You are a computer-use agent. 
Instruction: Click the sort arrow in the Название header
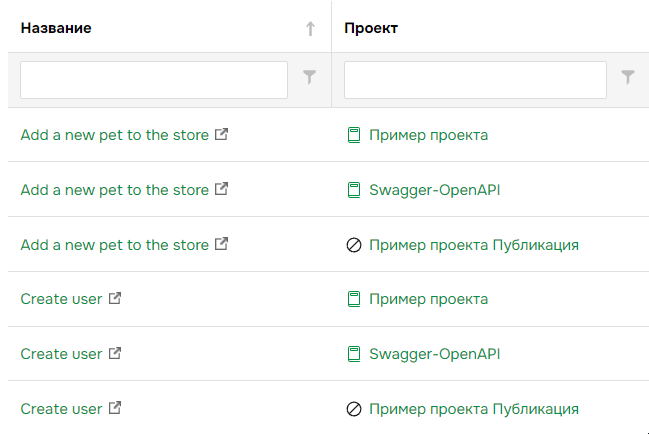click(310, 29)
